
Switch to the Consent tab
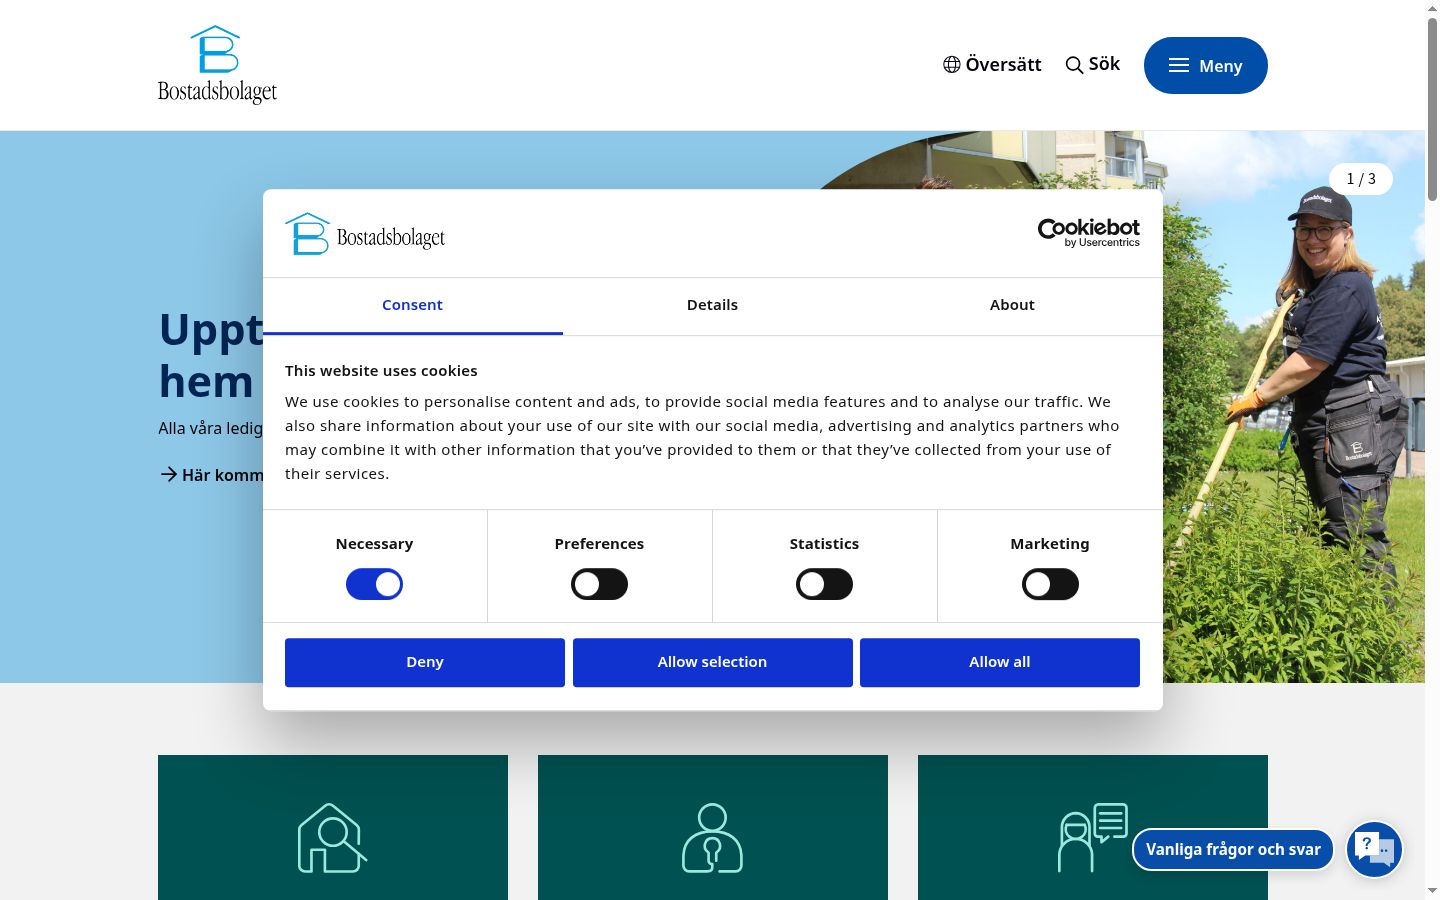point(412,305)
